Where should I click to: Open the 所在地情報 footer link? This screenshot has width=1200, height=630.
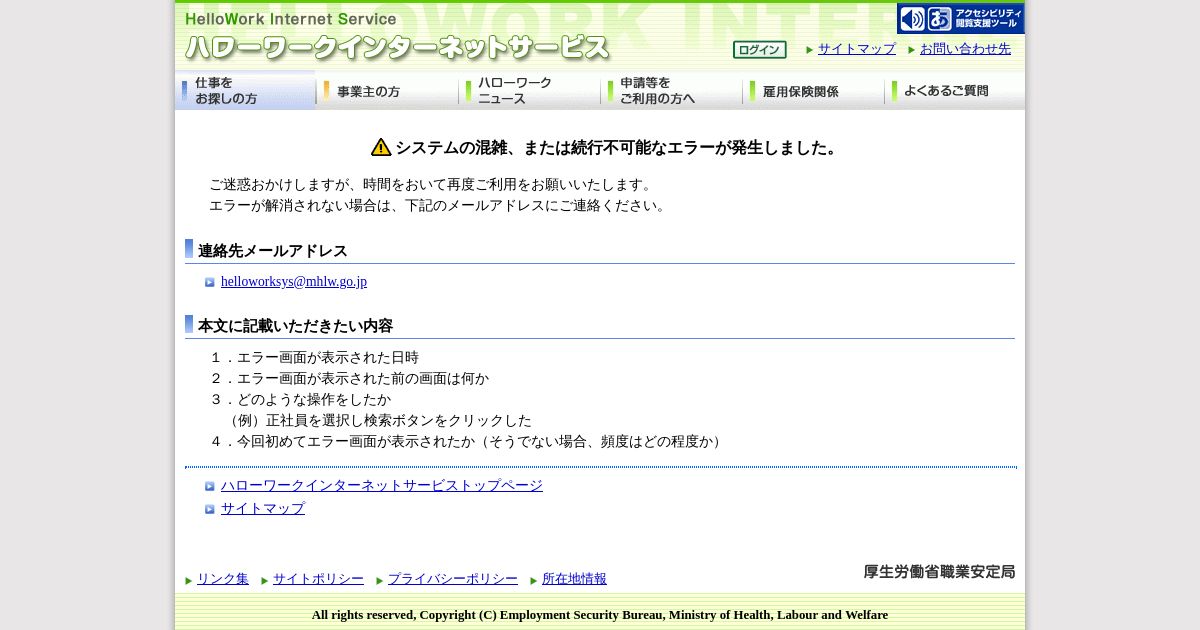coord(574,579)
